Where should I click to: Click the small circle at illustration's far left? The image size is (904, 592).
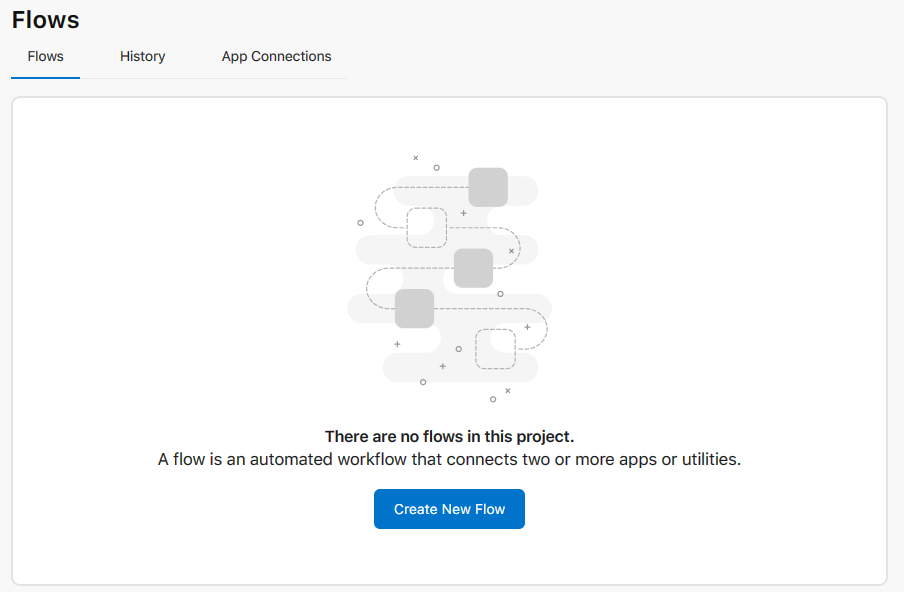tap(361, 223)
